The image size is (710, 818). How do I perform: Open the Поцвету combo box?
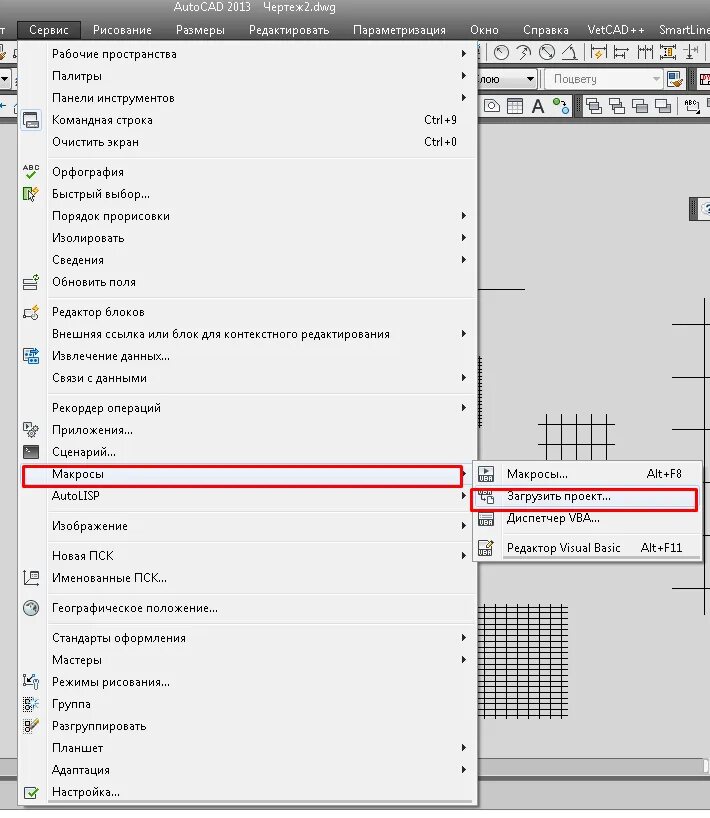(604, 79)
